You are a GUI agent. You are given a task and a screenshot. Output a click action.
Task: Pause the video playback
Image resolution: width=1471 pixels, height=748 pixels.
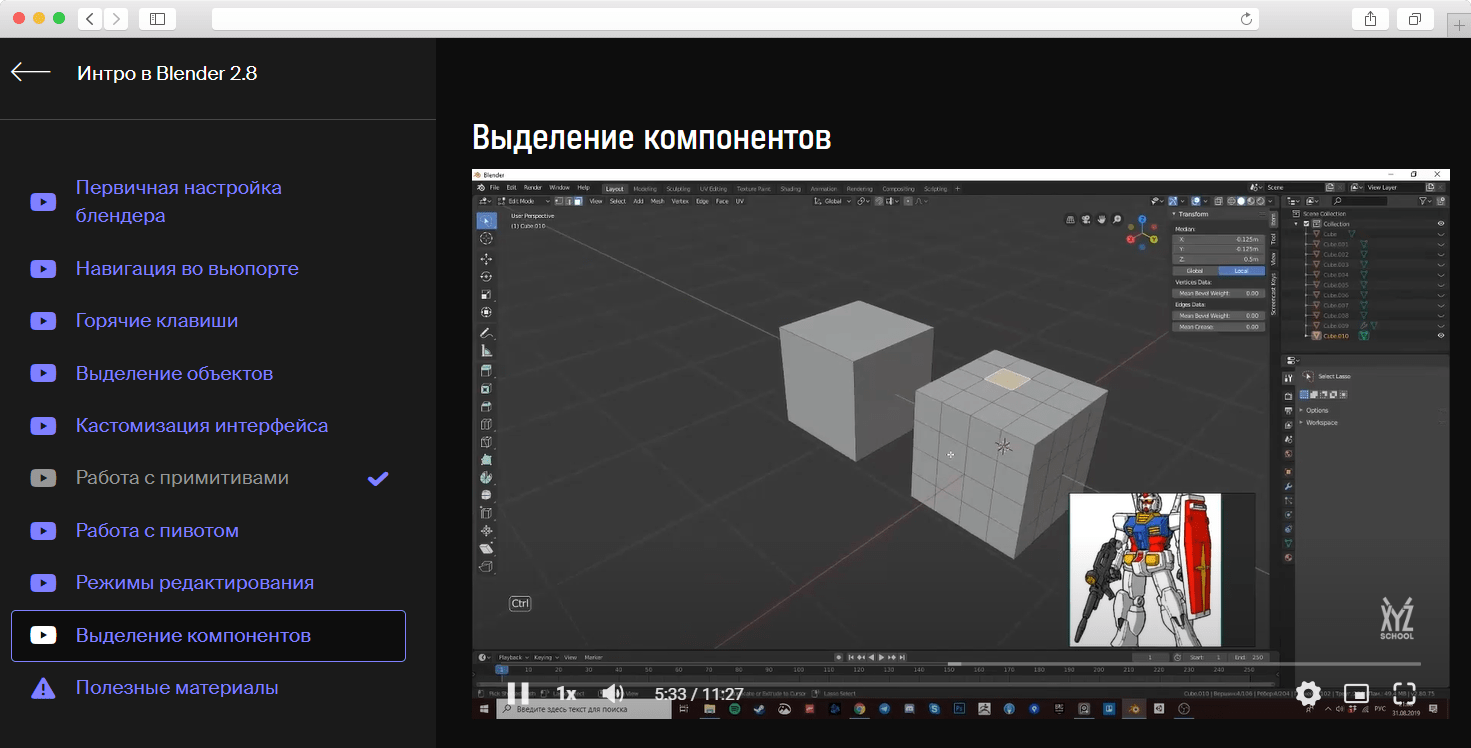tap(518, 693)
